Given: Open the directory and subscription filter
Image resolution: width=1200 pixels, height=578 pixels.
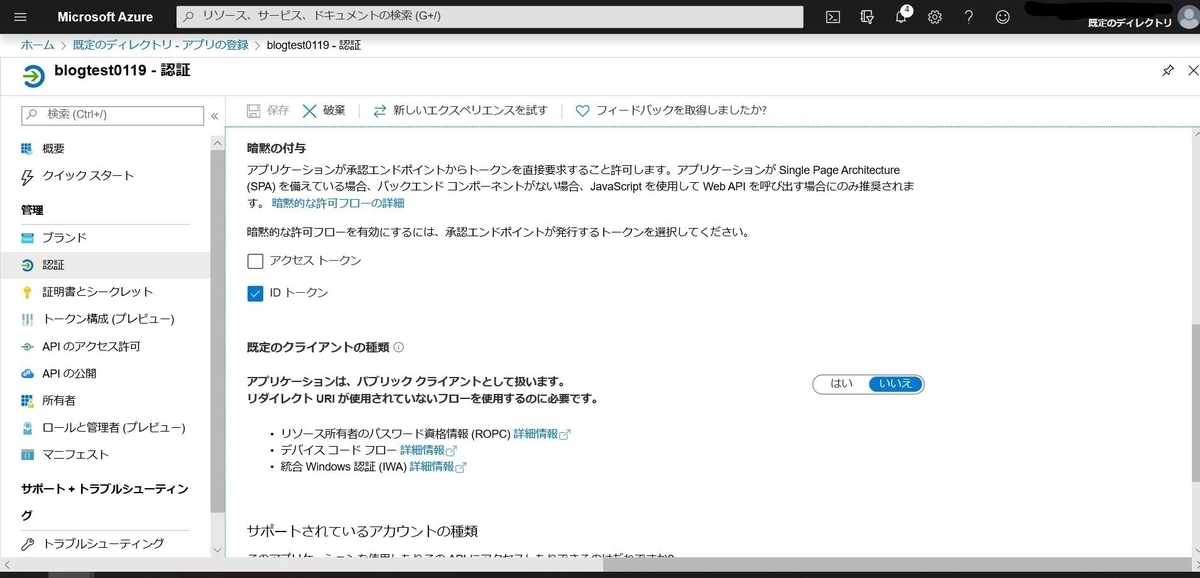Looking at the screenshot, I should pyautogui.click(x=866, y=16).
